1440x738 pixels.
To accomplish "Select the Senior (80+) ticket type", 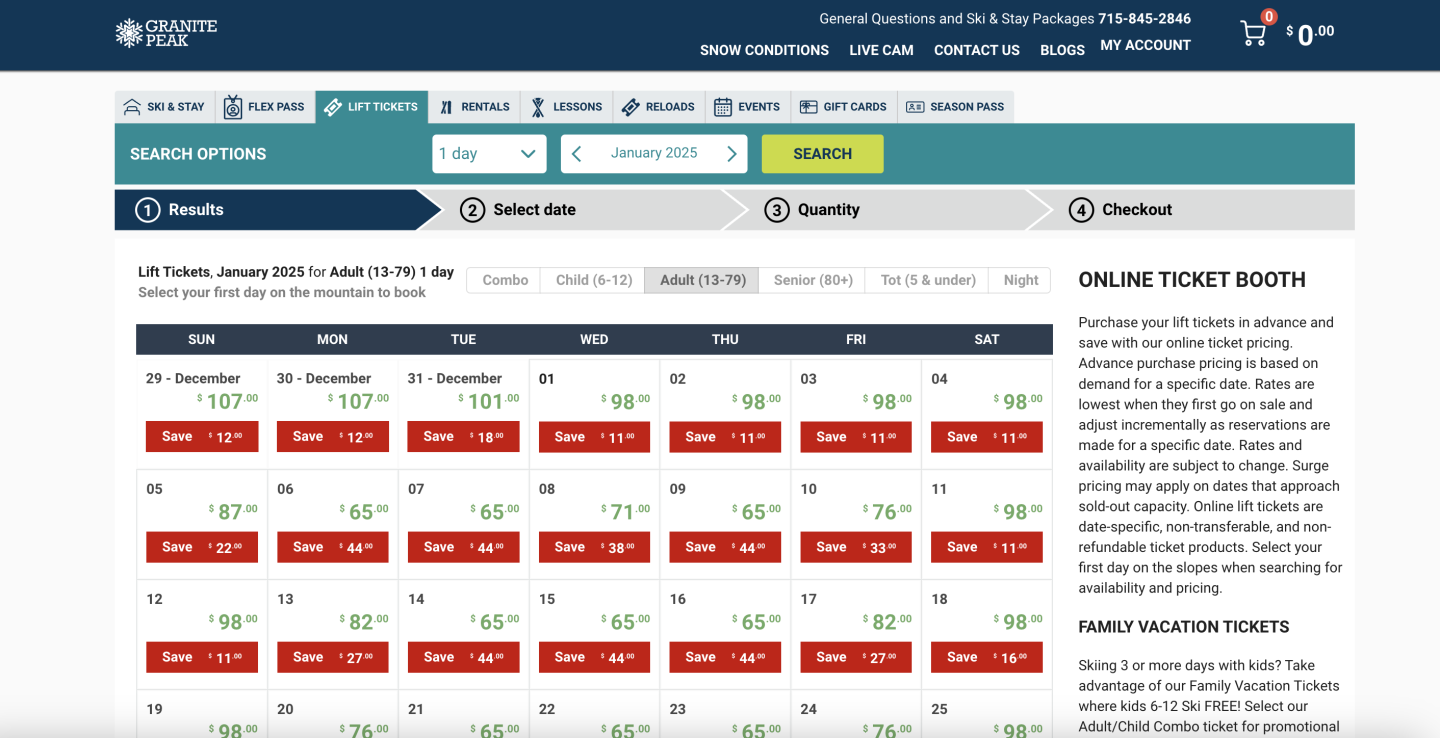I will [813, 280].
